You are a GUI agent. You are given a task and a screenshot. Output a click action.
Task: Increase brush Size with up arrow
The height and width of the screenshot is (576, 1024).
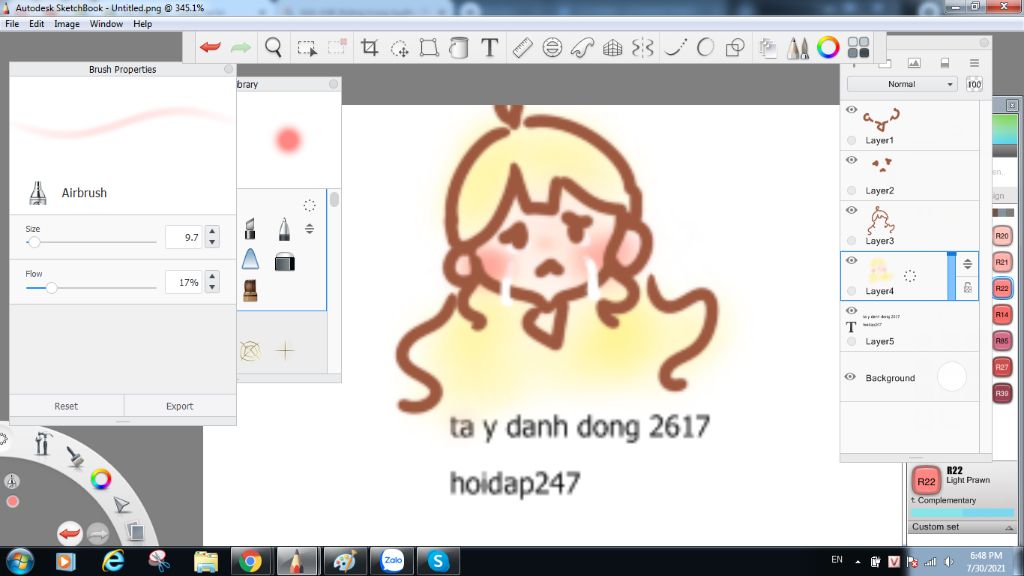[212, 231]
